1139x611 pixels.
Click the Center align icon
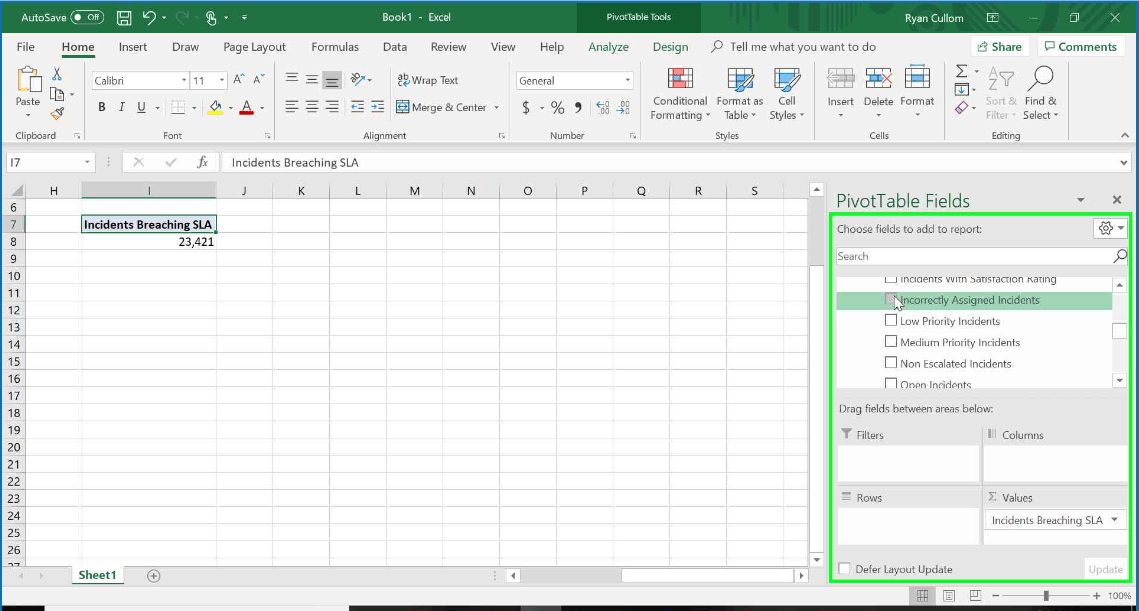pos(312,108)
